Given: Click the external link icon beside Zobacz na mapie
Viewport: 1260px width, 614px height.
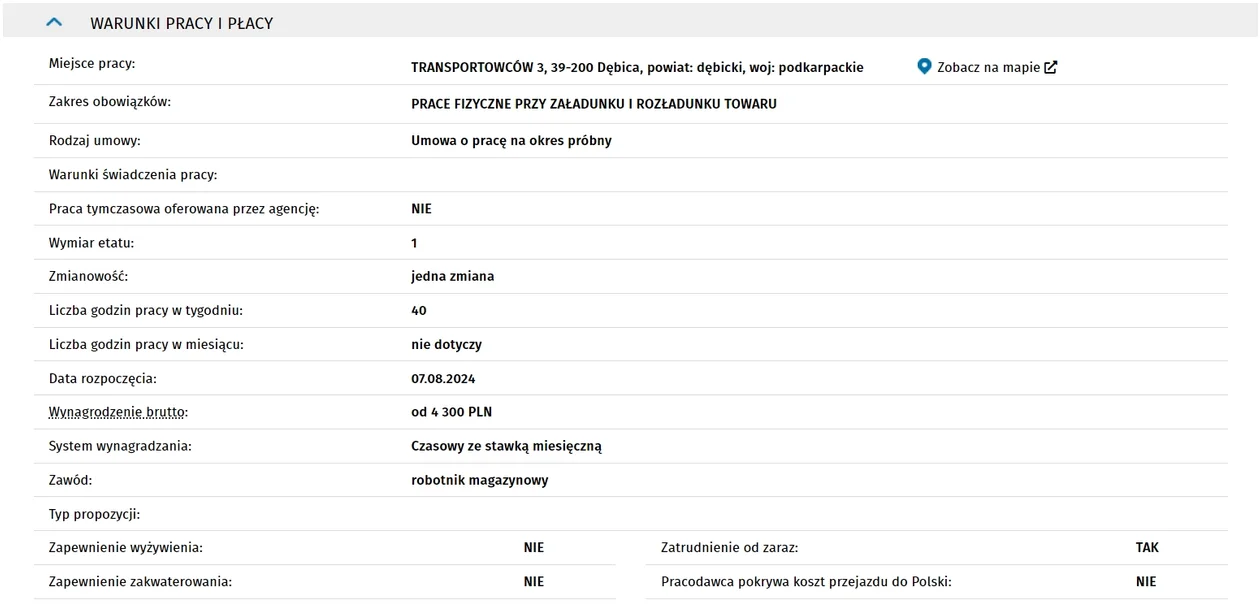Looking at the screenshot, I should pos(1050,68).
